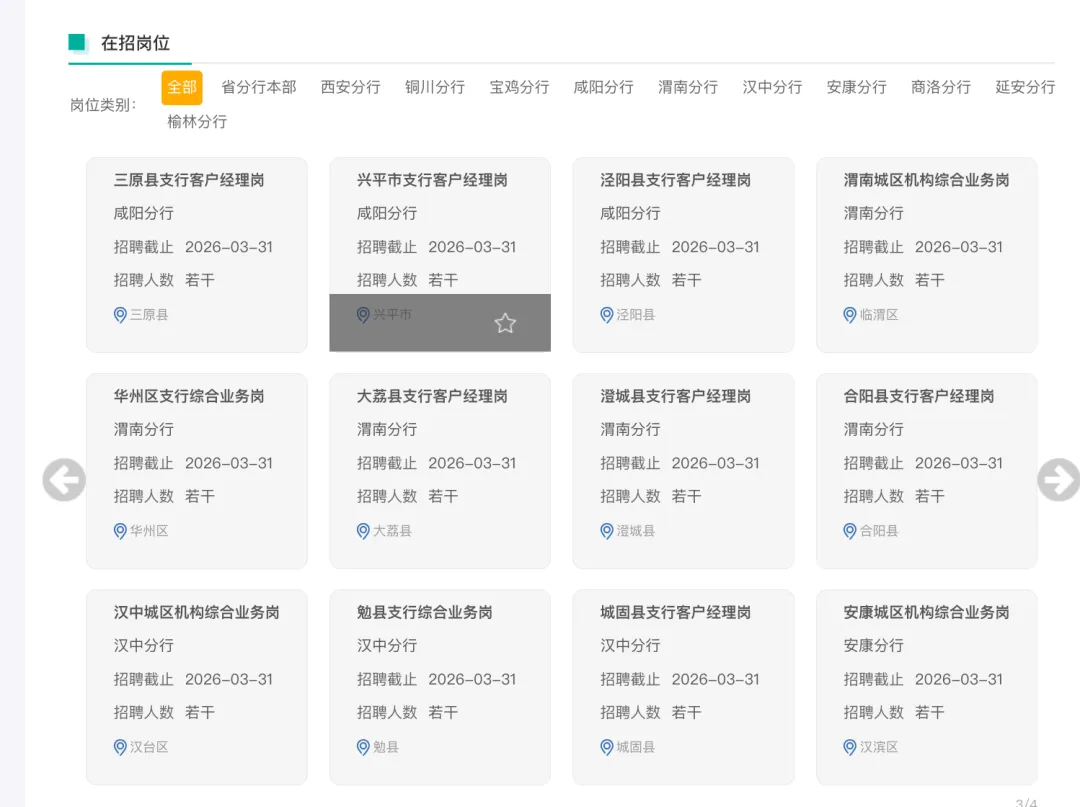Screen dimensions: 1080x807
Task: Click 安康分行 text in 安康城区 card
Action: click(873, 646)
